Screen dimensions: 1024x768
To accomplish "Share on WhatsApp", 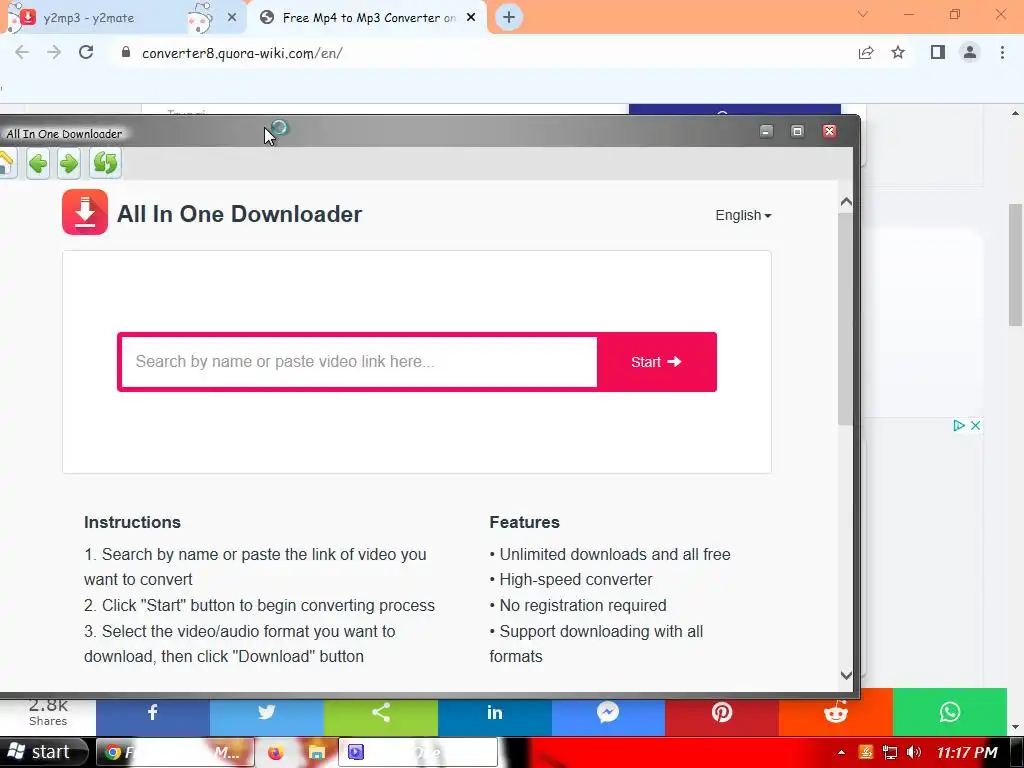I will (950, 712).
